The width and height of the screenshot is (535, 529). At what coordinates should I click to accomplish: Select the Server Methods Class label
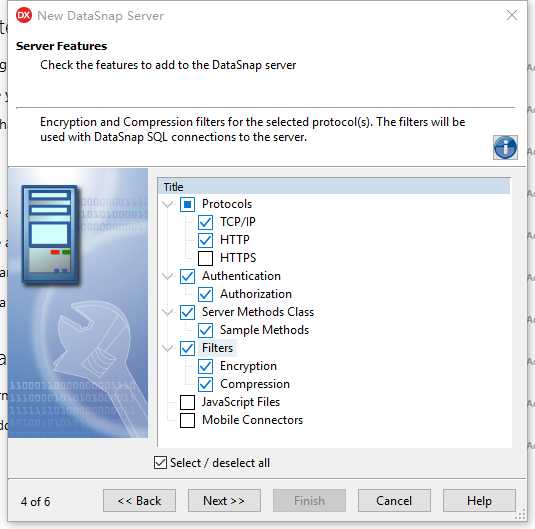point(258,312)
